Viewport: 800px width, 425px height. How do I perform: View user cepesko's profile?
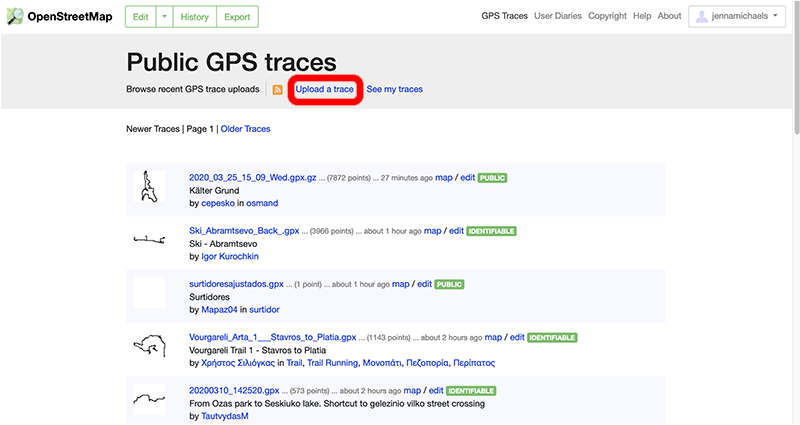tap(218, 203)
